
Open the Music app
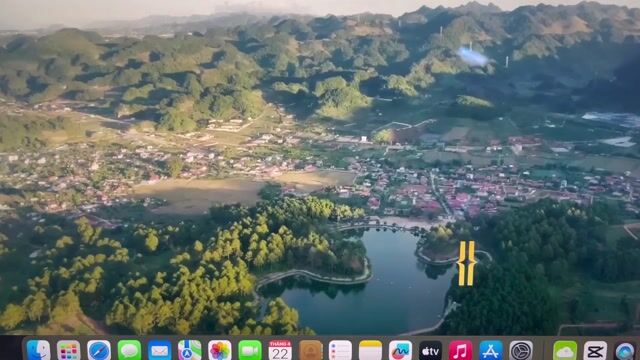tap(461, 351)
